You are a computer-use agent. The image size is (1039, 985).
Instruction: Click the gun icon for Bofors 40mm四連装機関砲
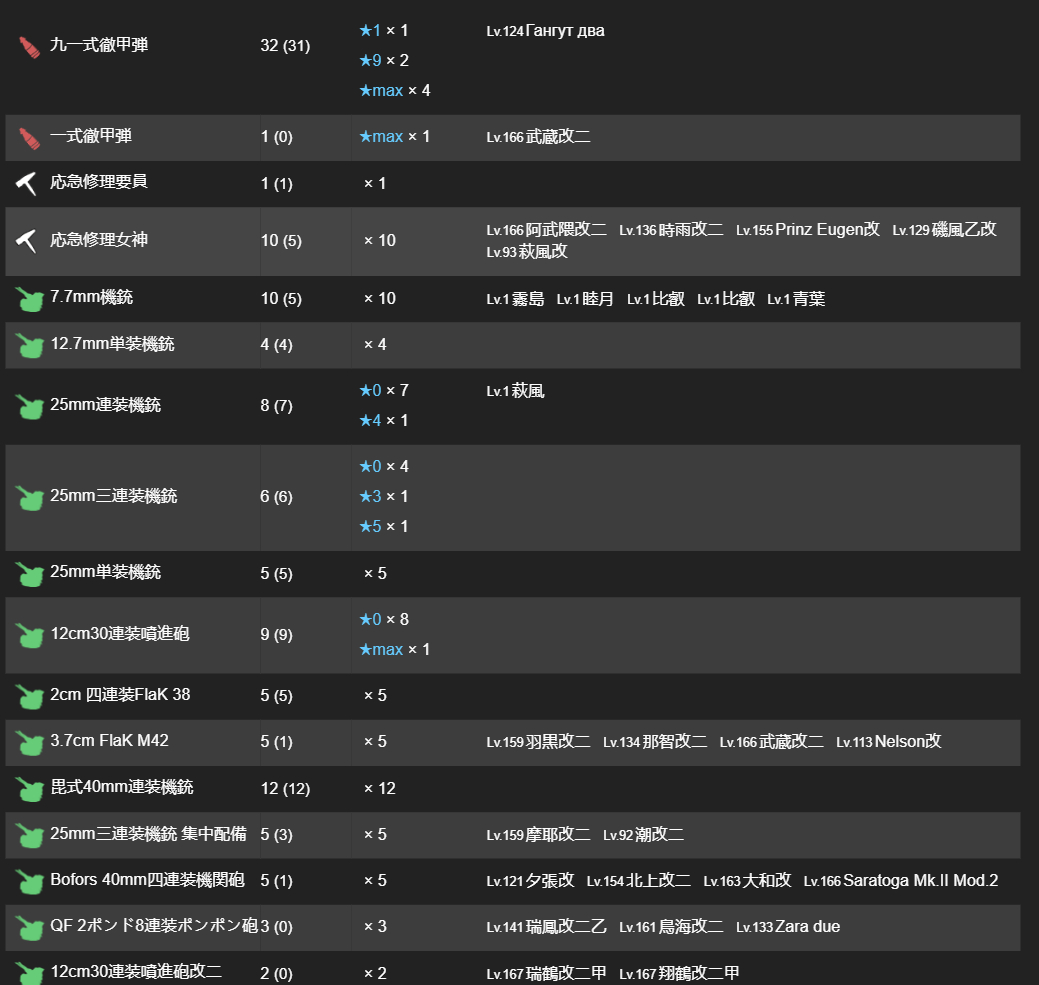pos(29,882)
